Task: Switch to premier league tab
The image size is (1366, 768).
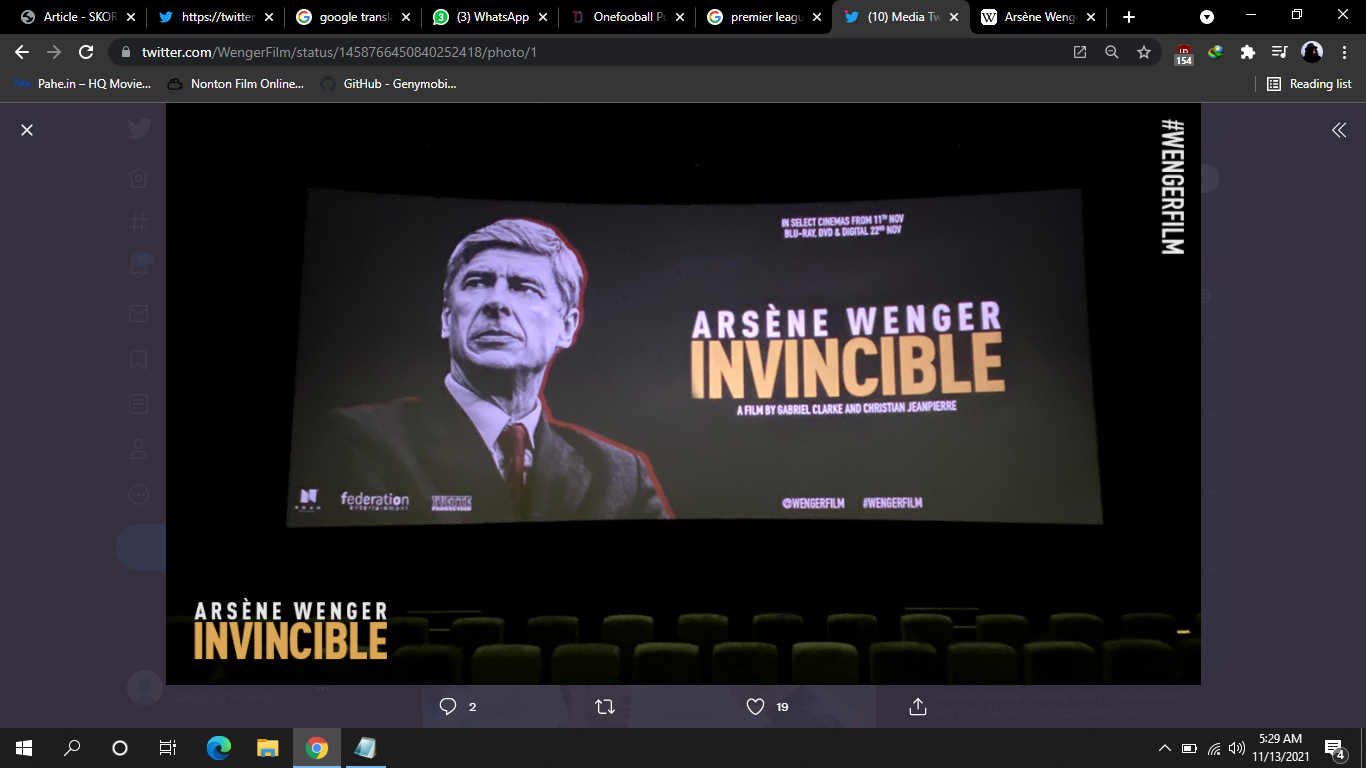Action: click(x=763, y=17)
